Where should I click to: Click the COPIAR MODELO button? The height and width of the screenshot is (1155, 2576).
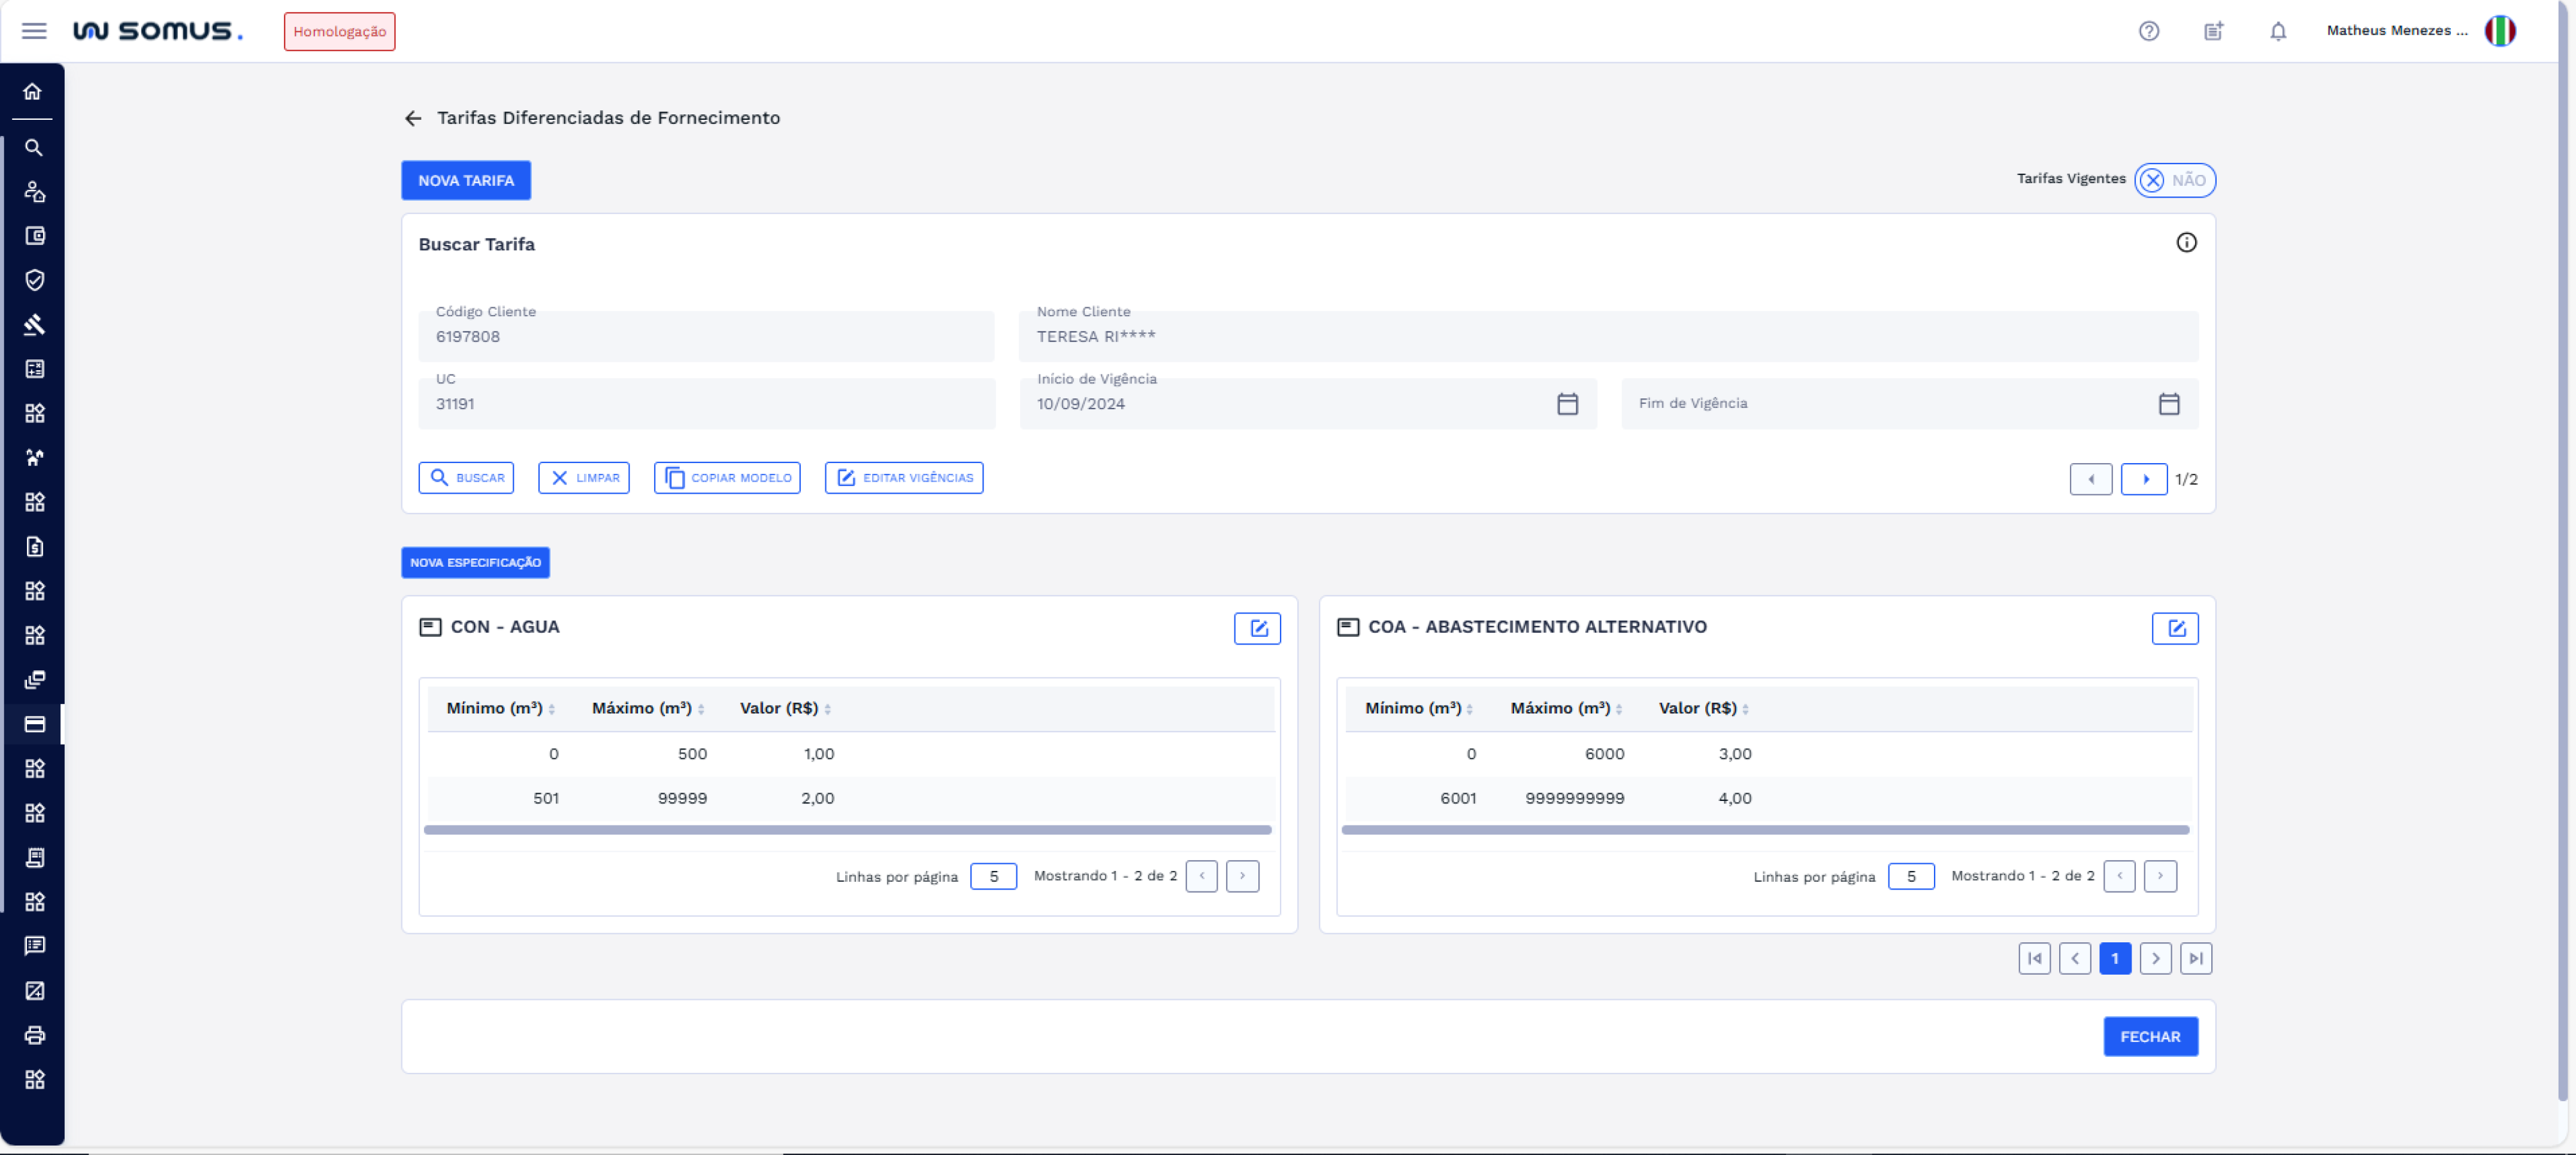pos(727,478)
